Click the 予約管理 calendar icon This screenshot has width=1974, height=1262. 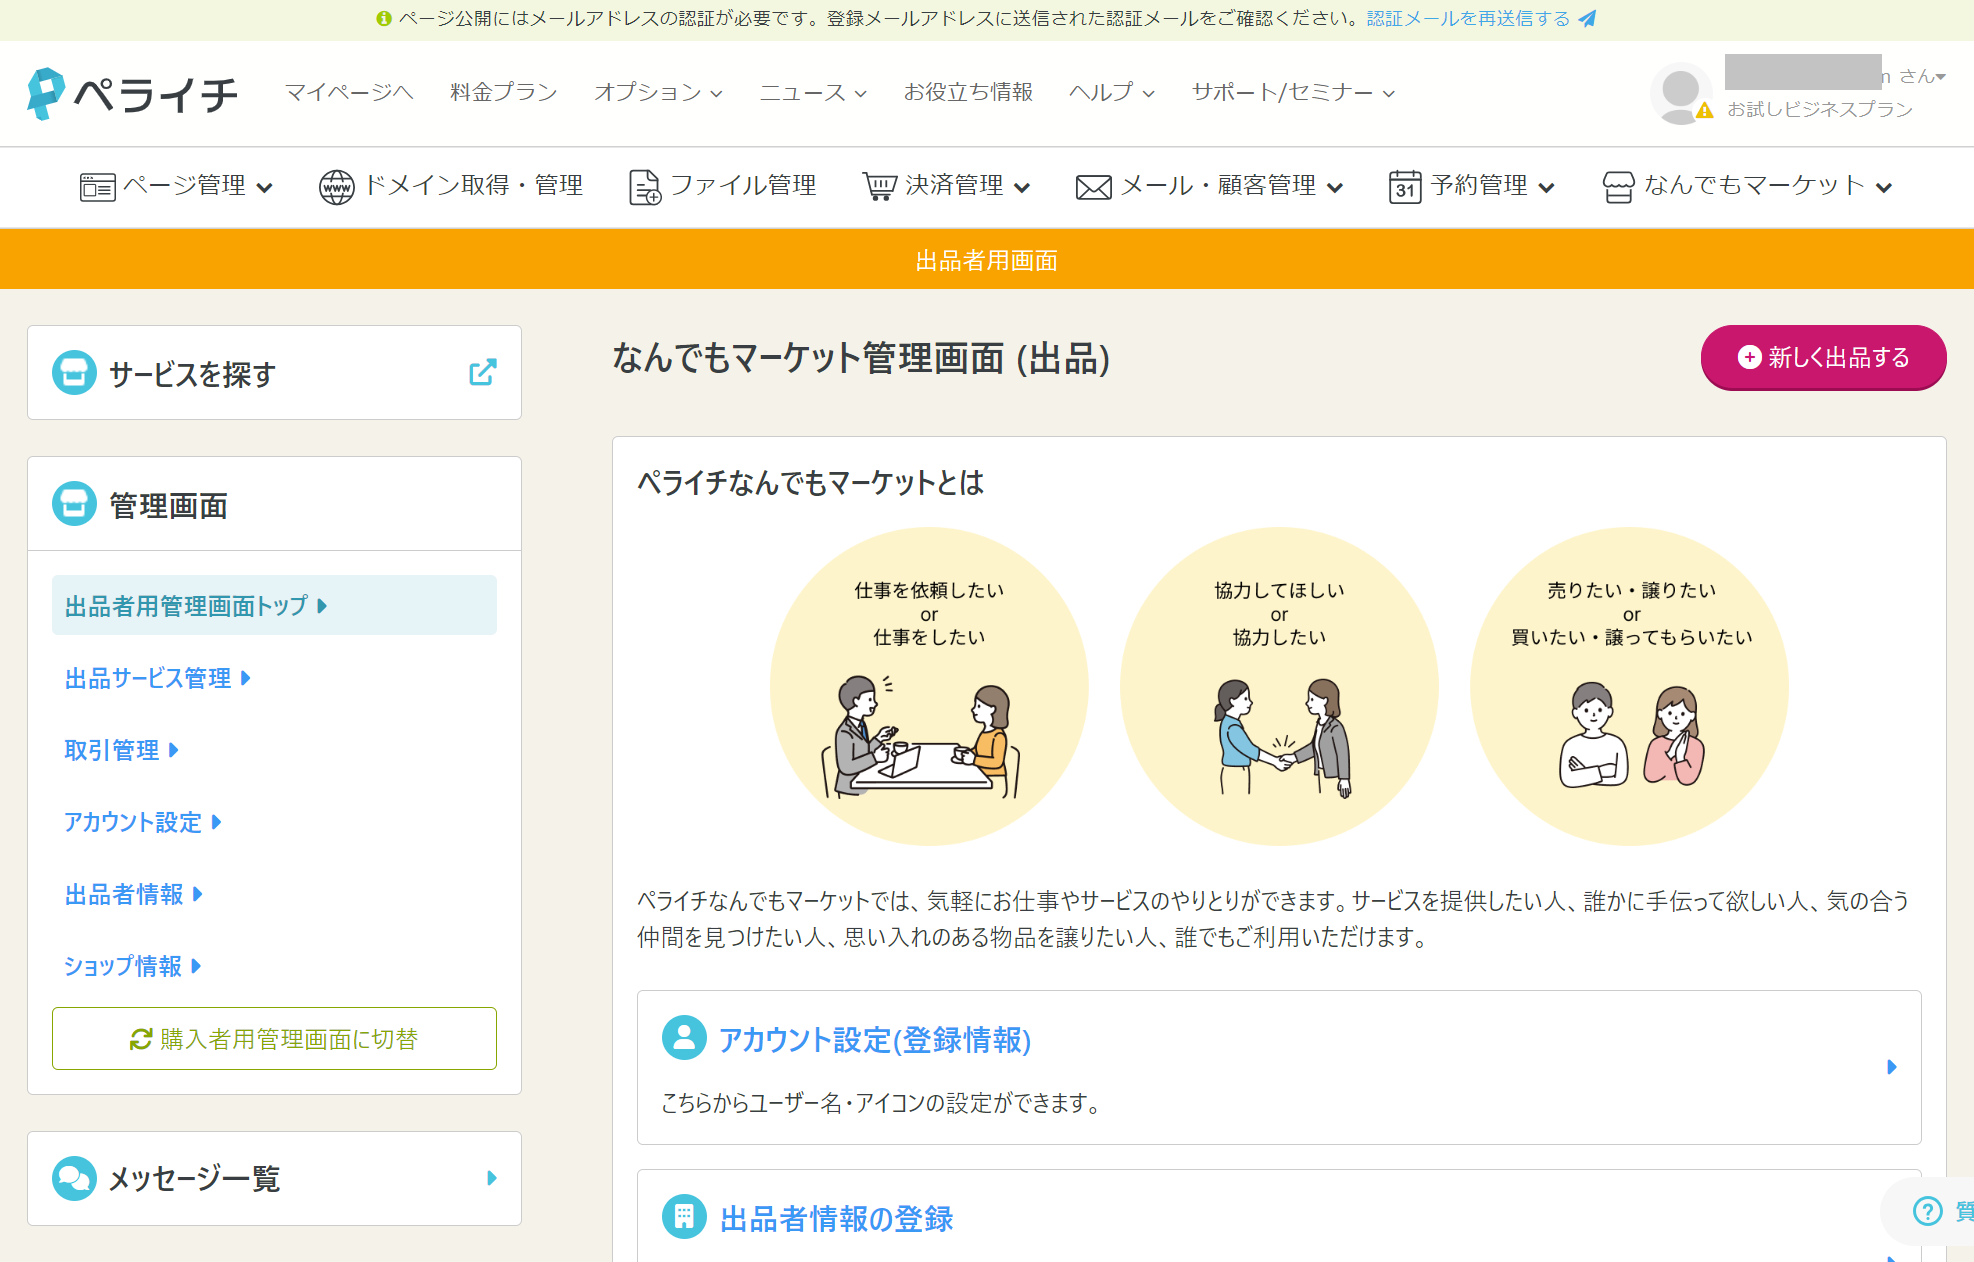(x=1405, y=187)
